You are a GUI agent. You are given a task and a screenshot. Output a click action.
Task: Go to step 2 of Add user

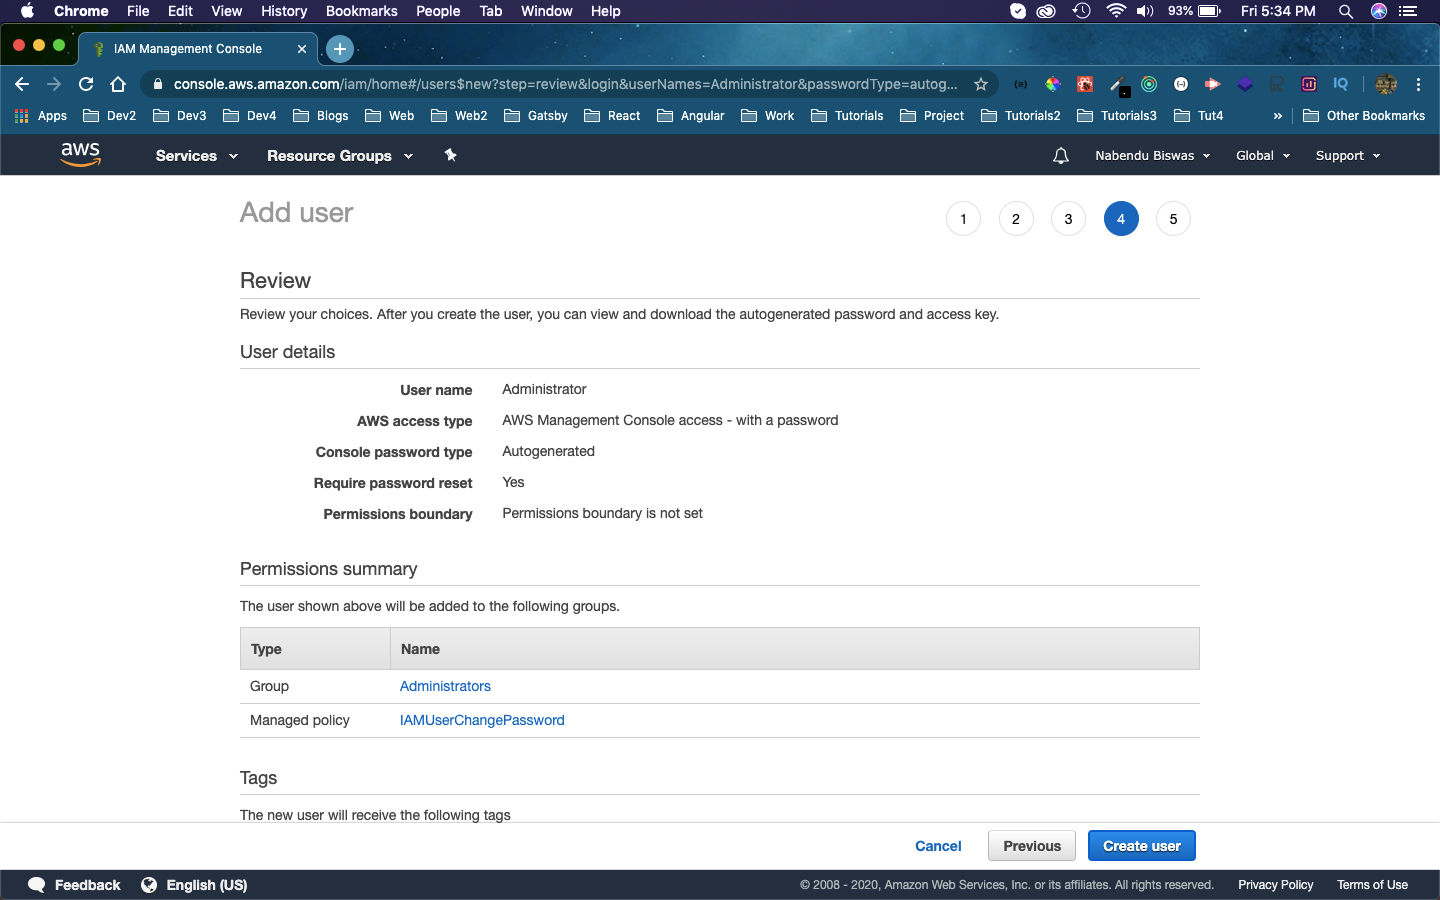click(x=1016, y=219)
